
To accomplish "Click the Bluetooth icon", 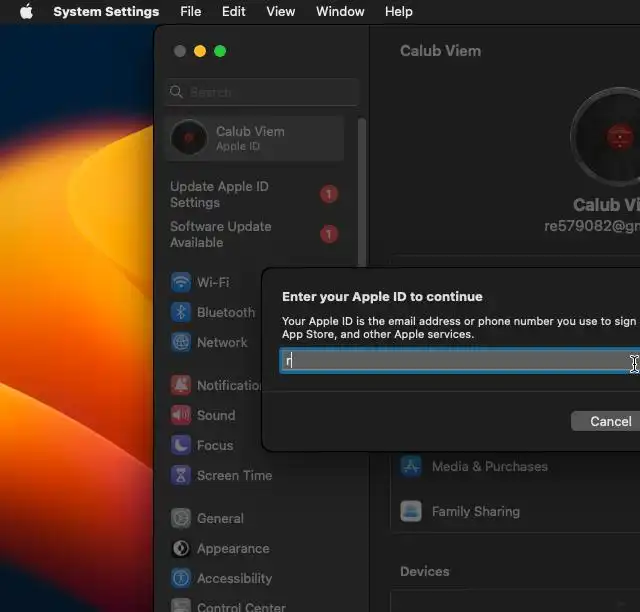I will [181, 312].
